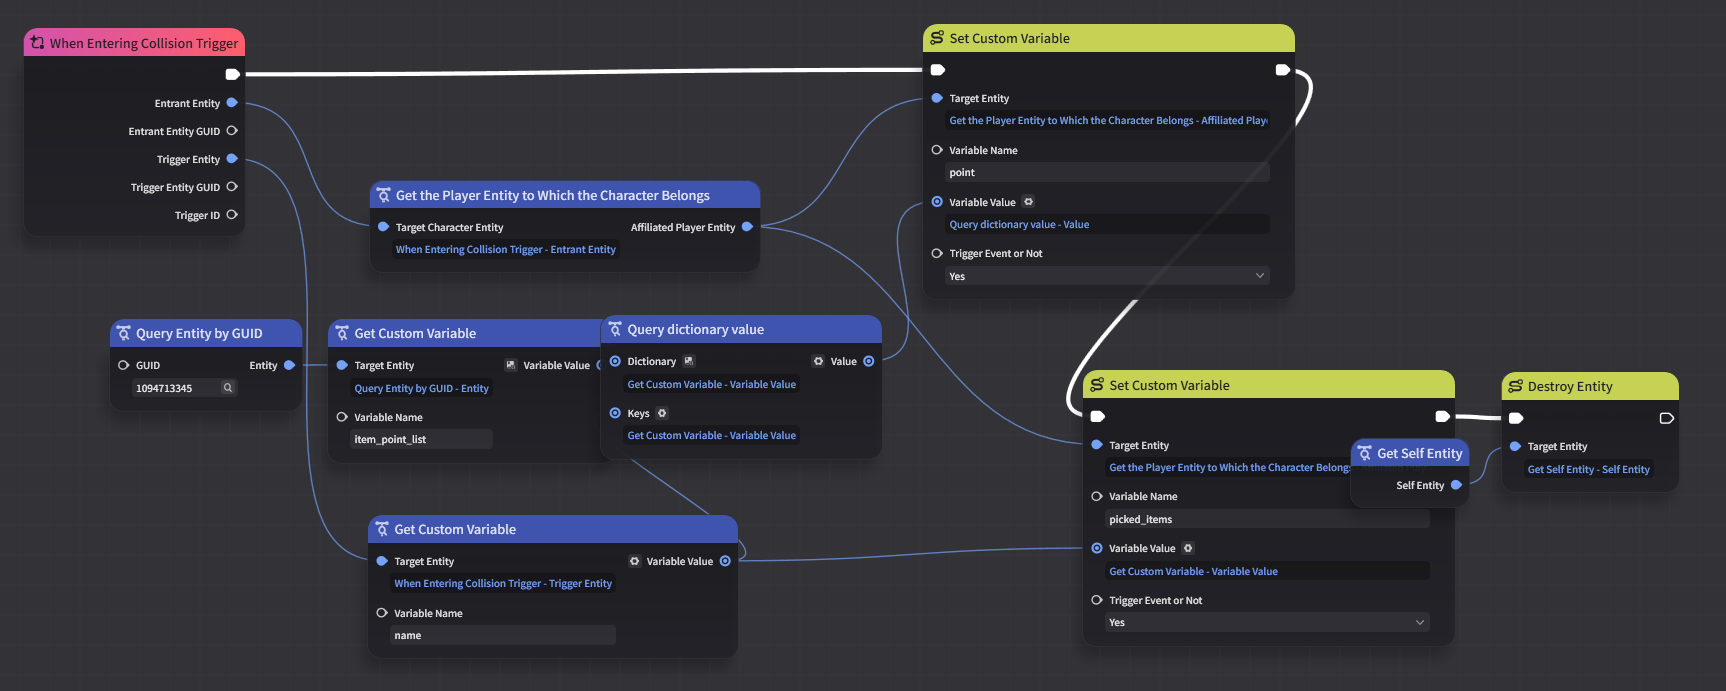Viewport: 1726px width, 691px height.
Task: Click header icon of Set Custom Variable with picked_items
Action: tap(1097, 385)
